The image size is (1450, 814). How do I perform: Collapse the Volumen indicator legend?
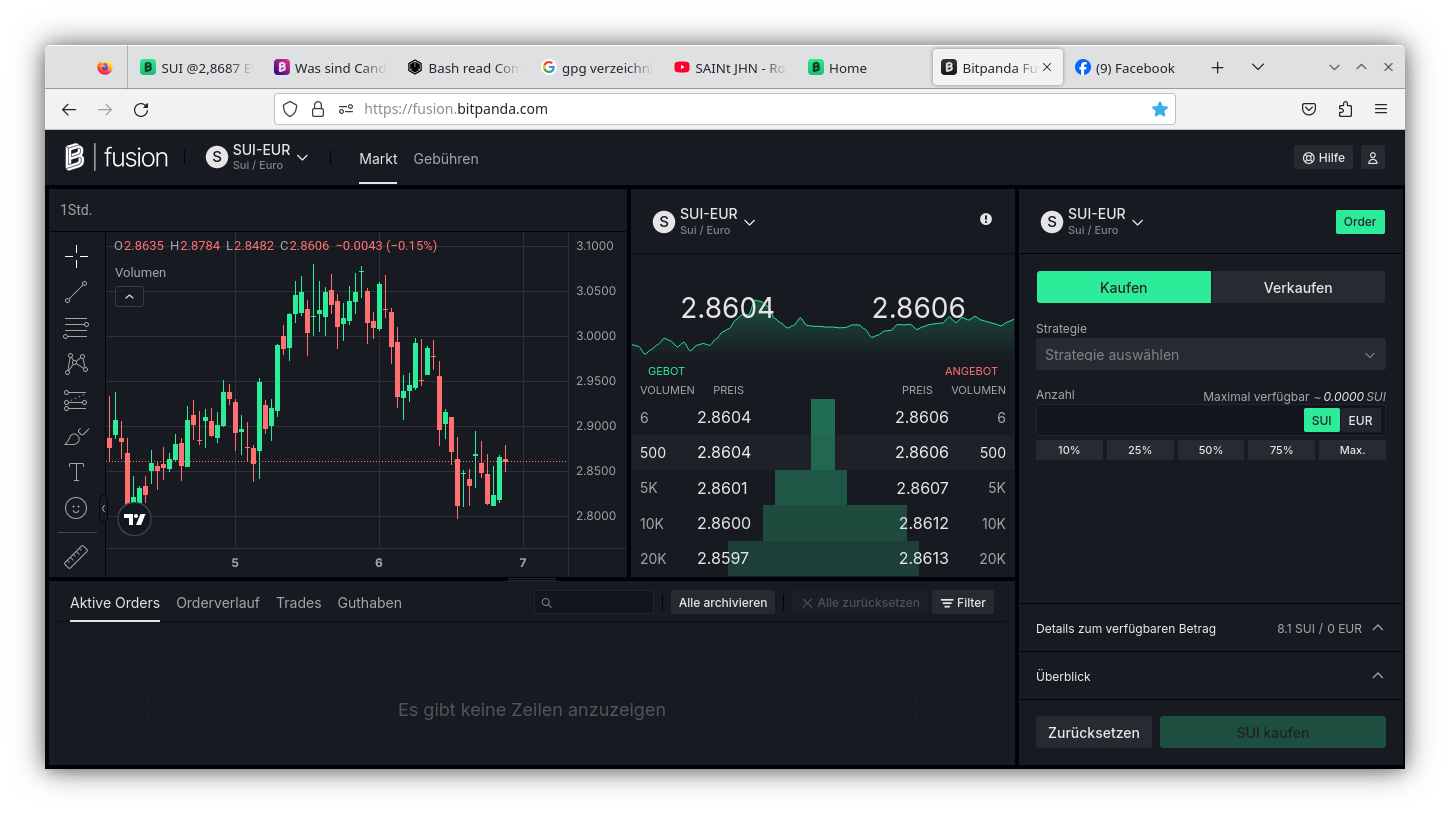tap(129, 296)
